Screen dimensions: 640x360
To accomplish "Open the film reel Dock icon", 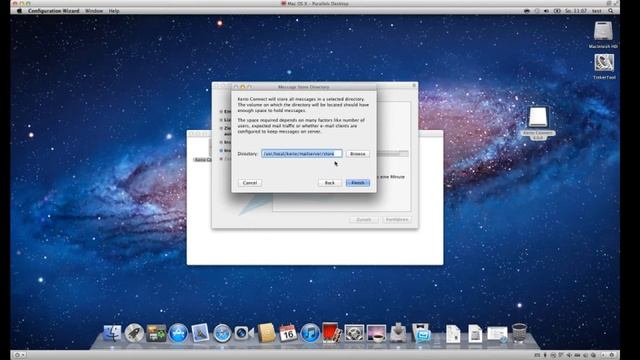I will click(354, 333).
